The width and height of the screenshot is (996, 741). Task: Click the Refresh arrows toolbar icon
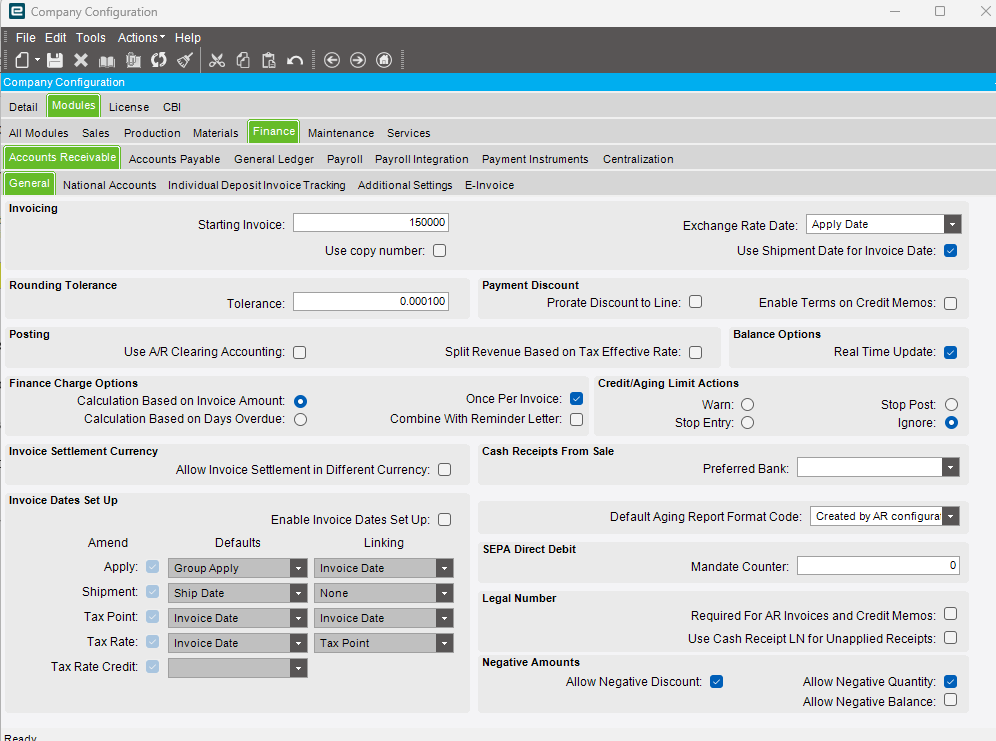coord(159,60)
